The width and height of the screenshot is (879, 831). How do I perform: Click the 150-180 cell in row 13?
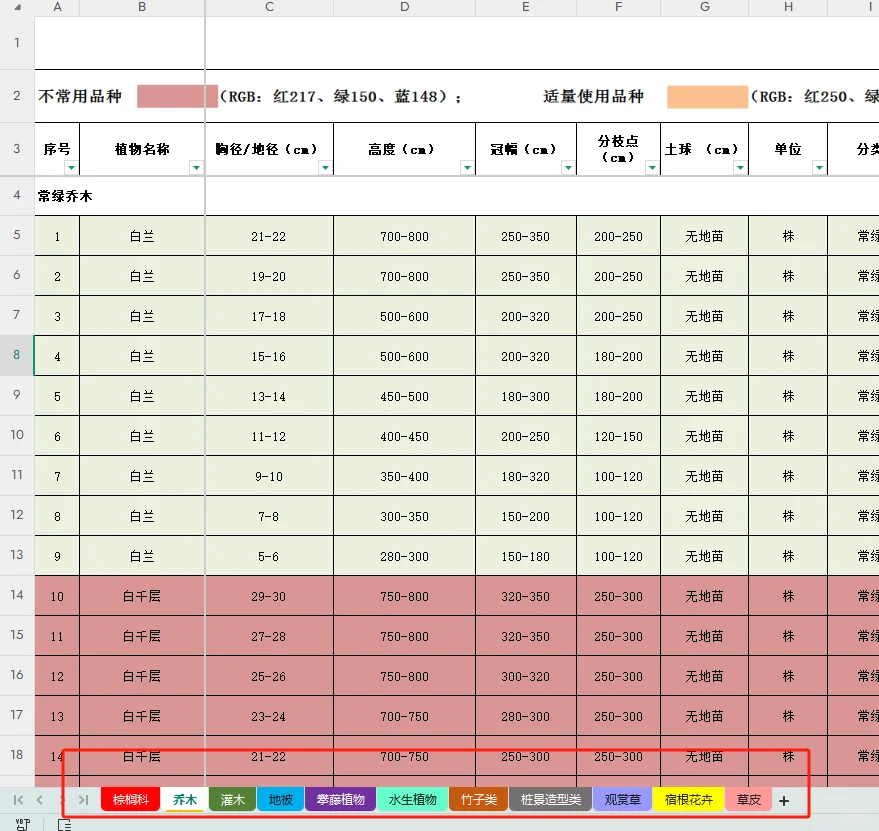click(x=526, y=556)
